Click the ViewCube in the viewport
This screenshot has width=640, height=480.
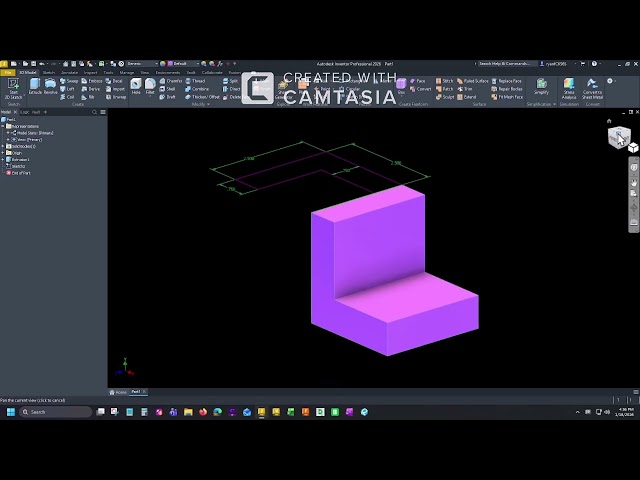pos(619,138)
